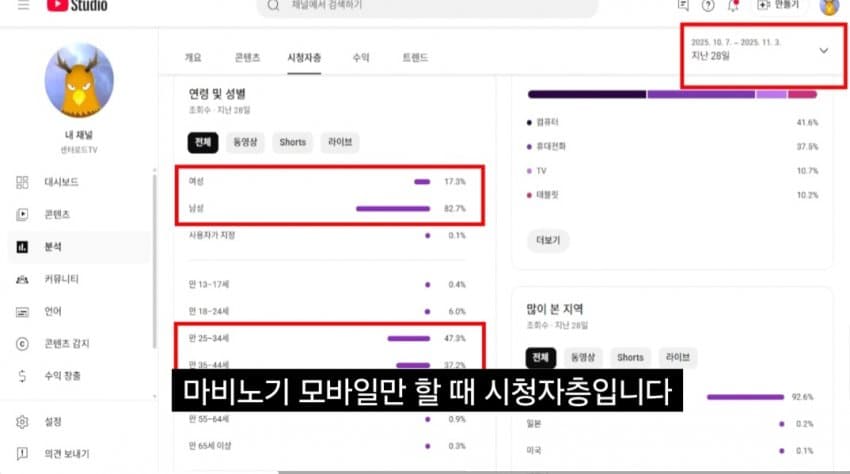Open the 만들기 create menu

[x=779, y=5]
